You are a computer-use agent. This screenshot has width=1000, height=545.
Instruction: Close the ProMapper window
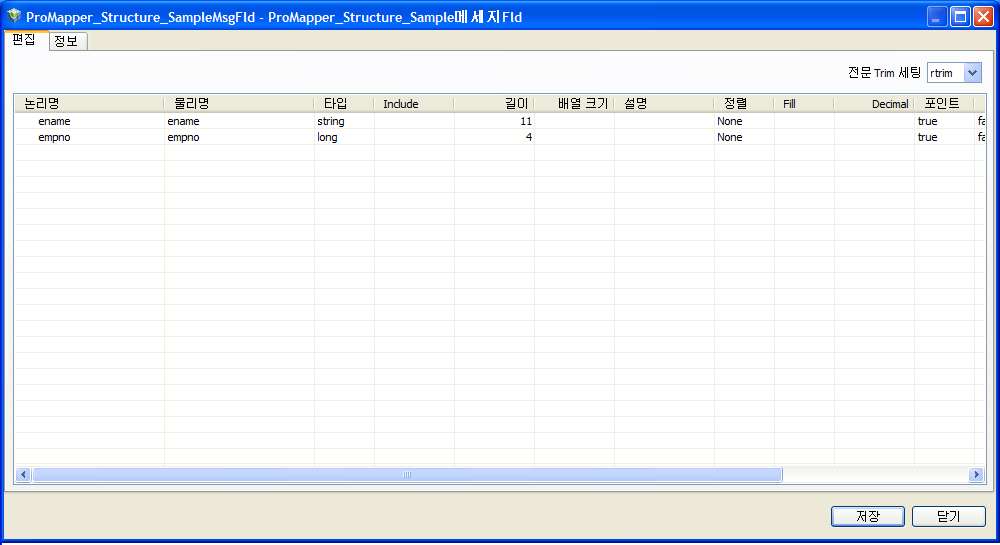983,17
